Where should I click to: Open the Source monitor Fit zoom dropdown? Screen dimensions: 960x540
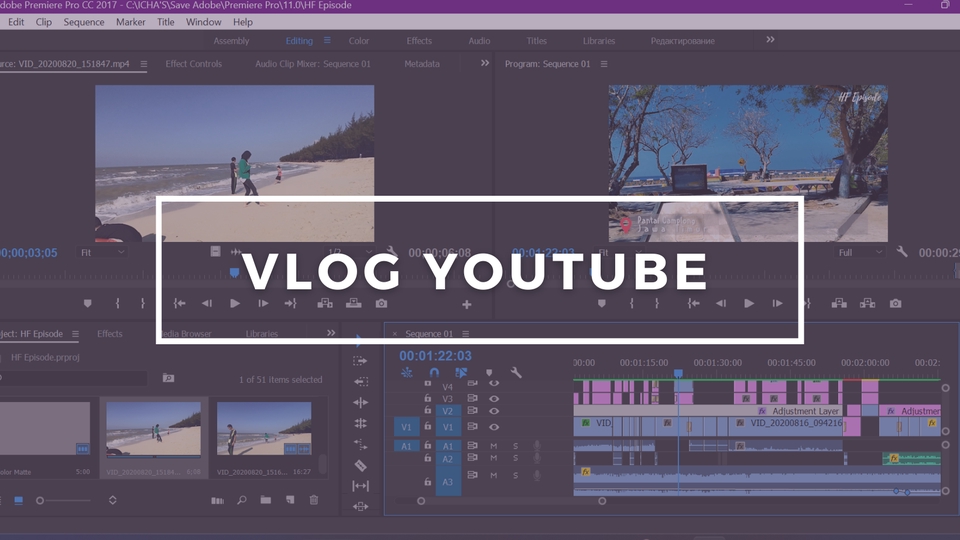(x=102, y=252)
